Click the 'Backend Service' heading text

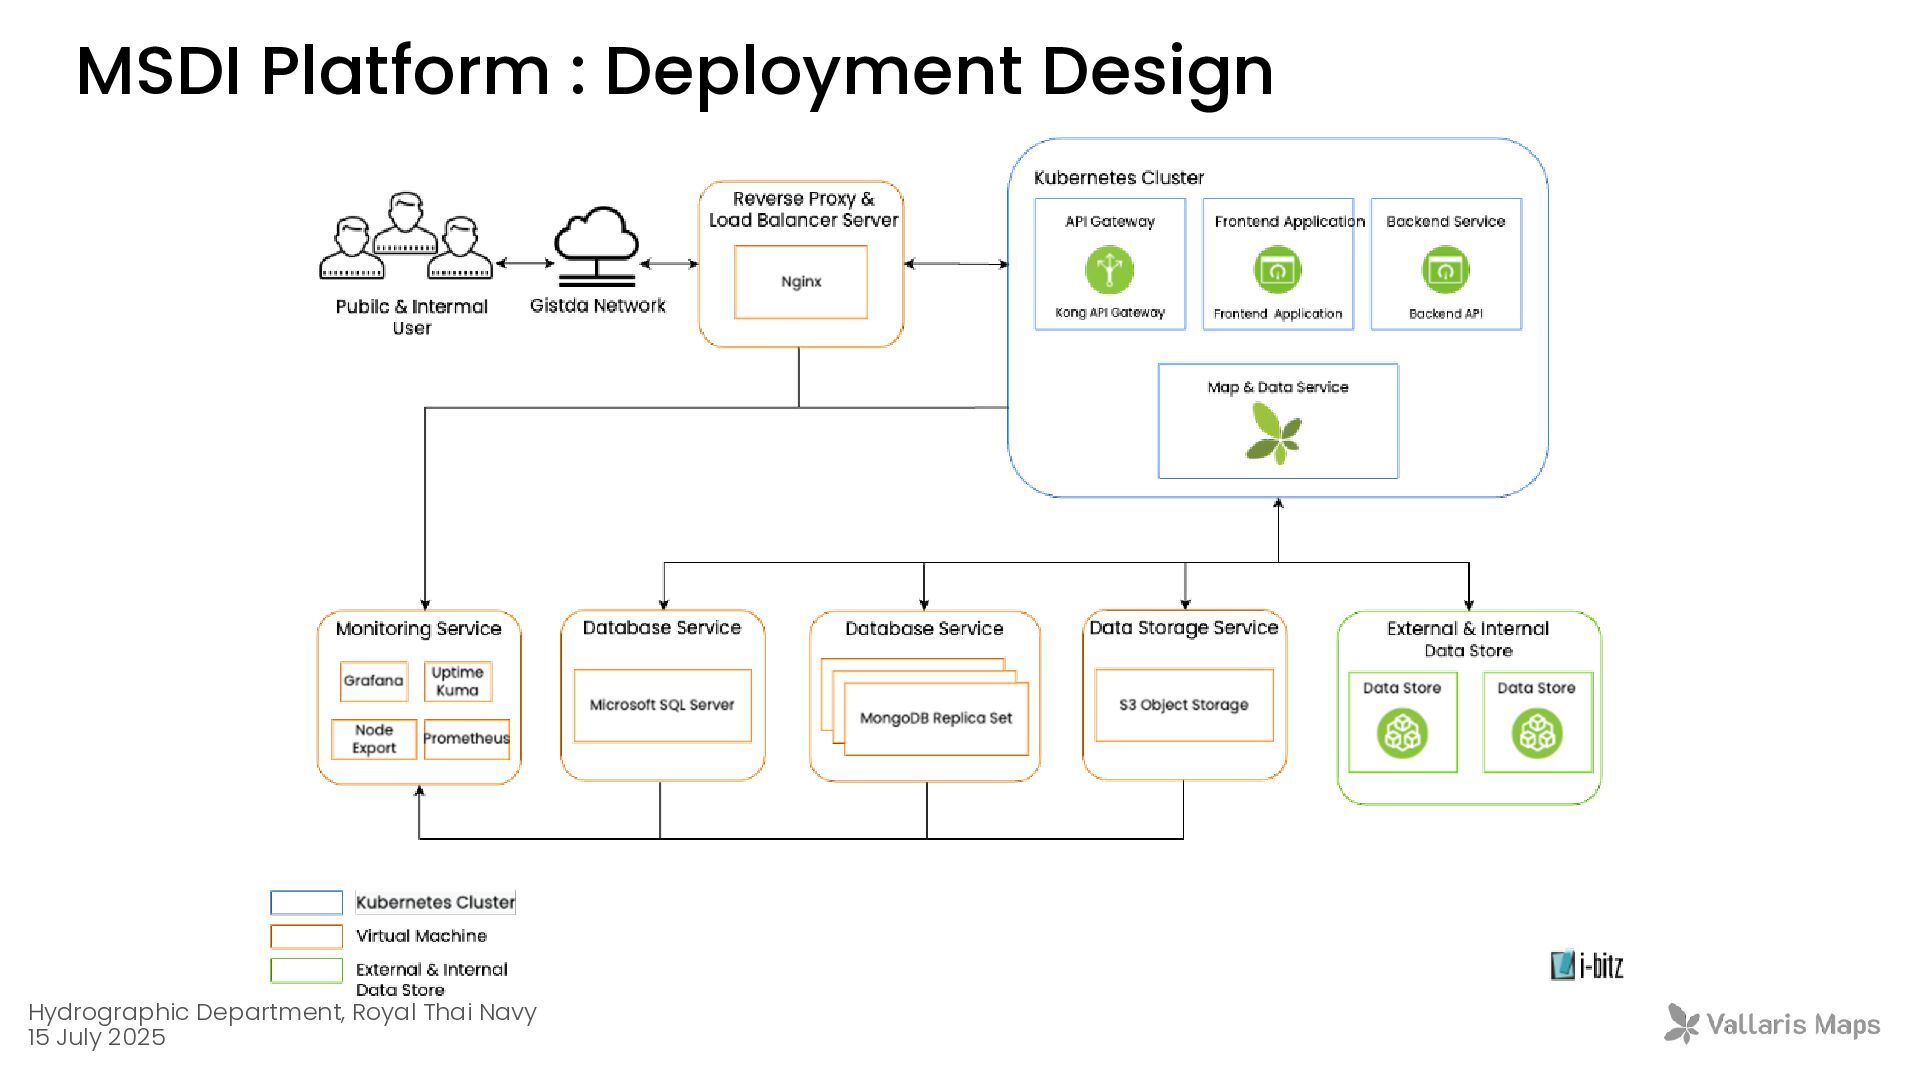[x=1446, y=222]
